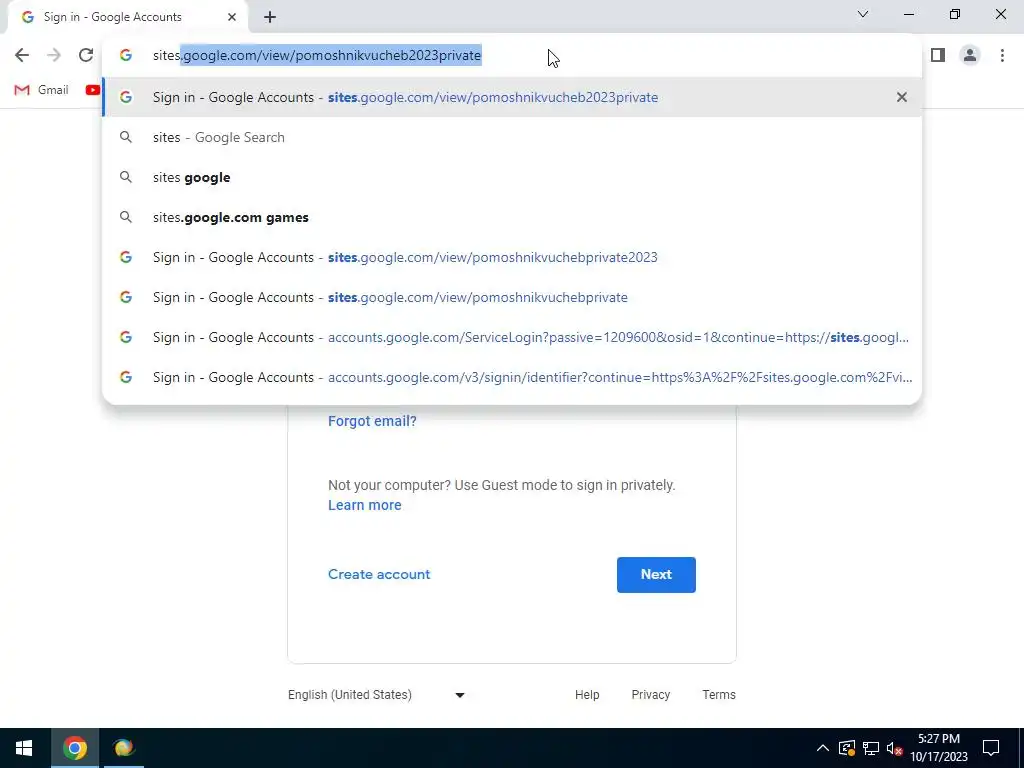Pick the 'sites google' search suggestion

click(512, 178)
